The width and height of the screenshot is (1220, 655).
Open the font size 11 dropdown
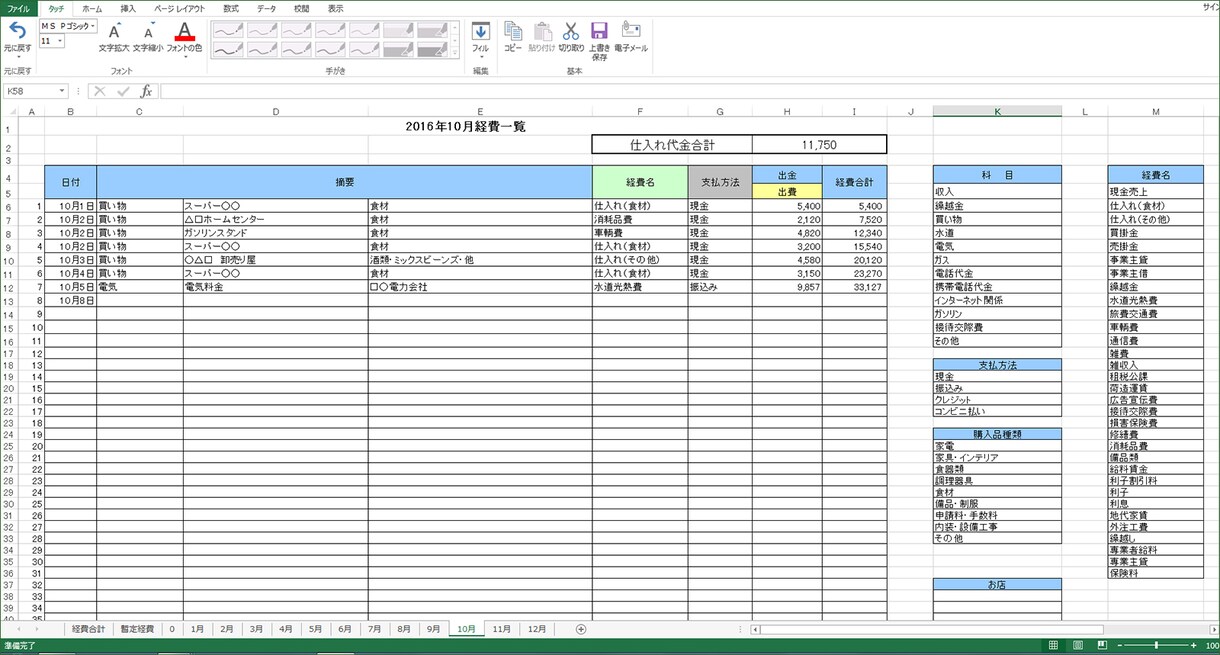click(x=61, y=41)
